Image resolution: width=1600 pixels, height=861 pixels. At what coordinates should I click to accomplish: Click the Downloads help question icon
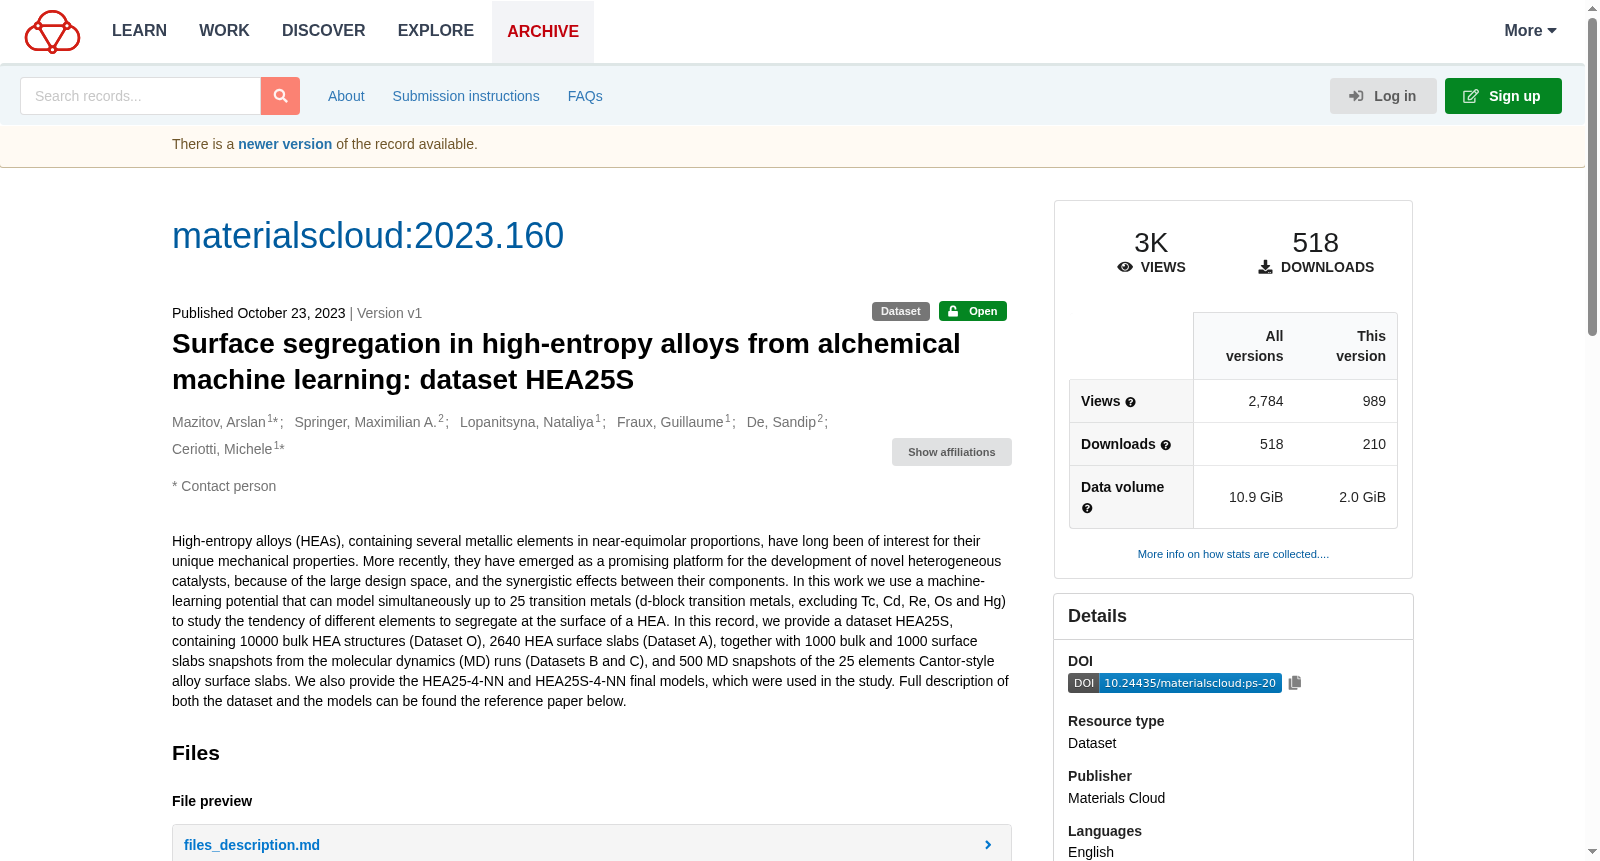(x=1165, y=445)
